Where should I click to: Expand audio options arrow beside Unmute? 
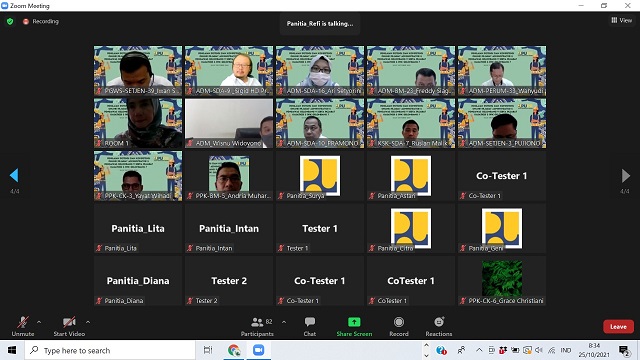click(39, 322)
